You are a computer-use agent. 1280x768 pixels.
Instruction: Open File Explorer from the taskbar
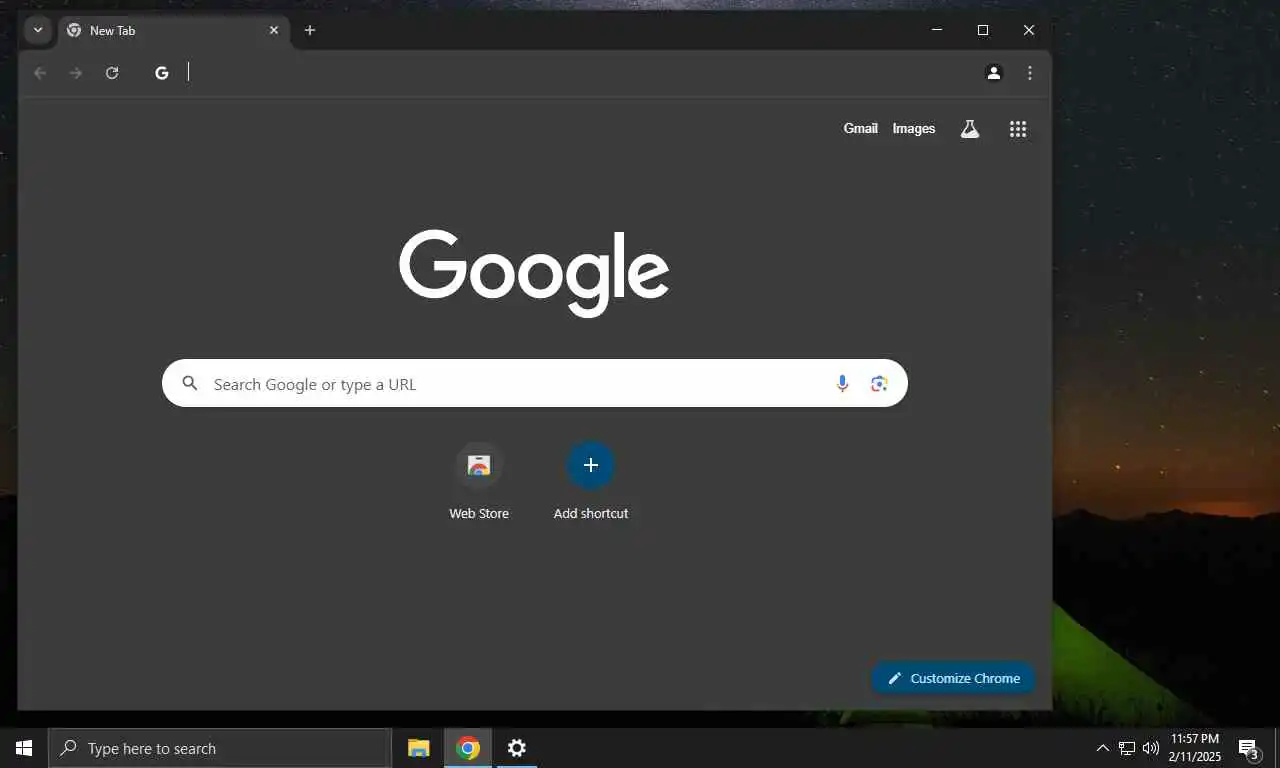419,748
